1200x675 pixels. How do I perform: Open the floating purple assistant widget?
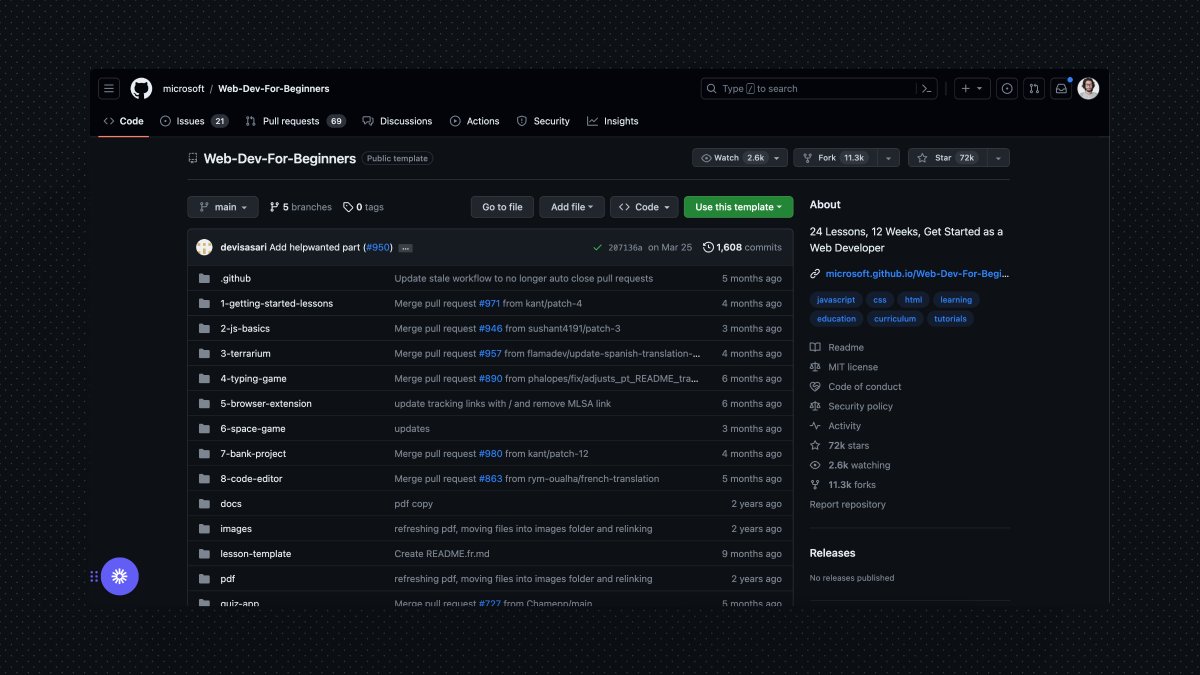pos(120,576)
